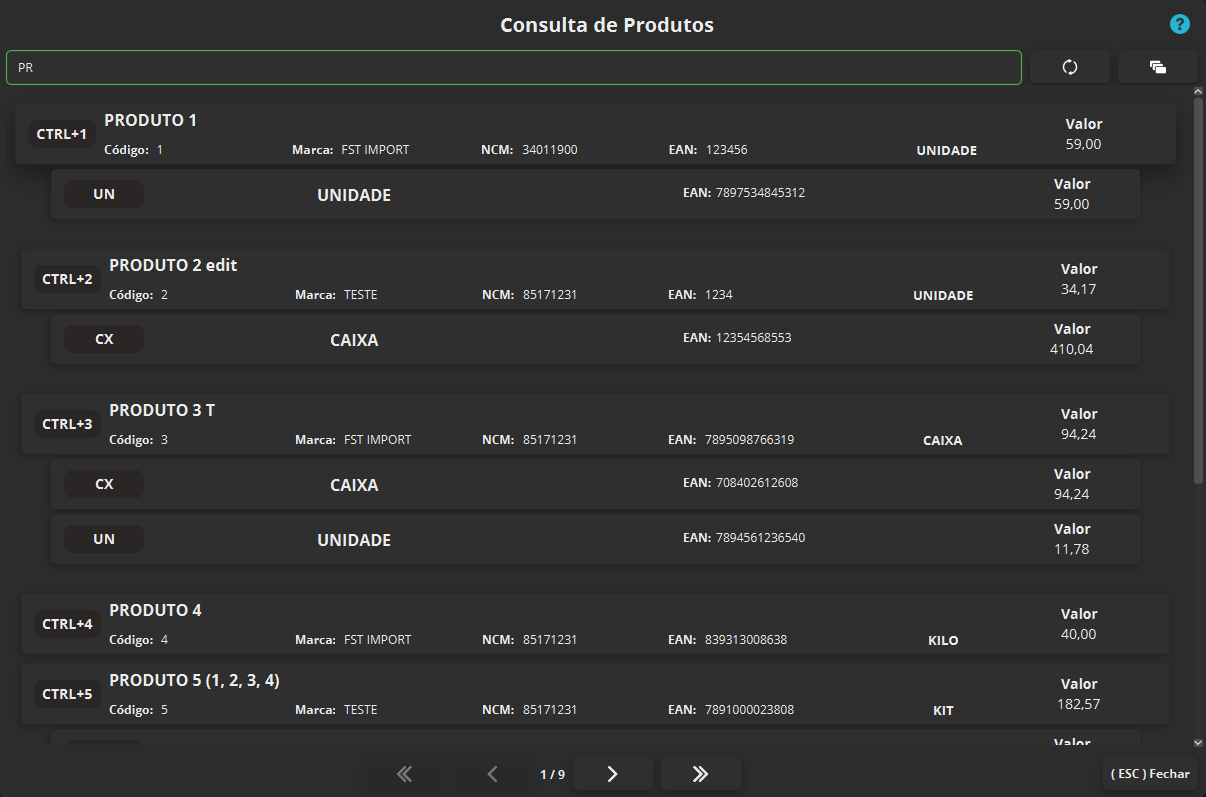Click the PRODUTO 2 edit title

[173, 265]
